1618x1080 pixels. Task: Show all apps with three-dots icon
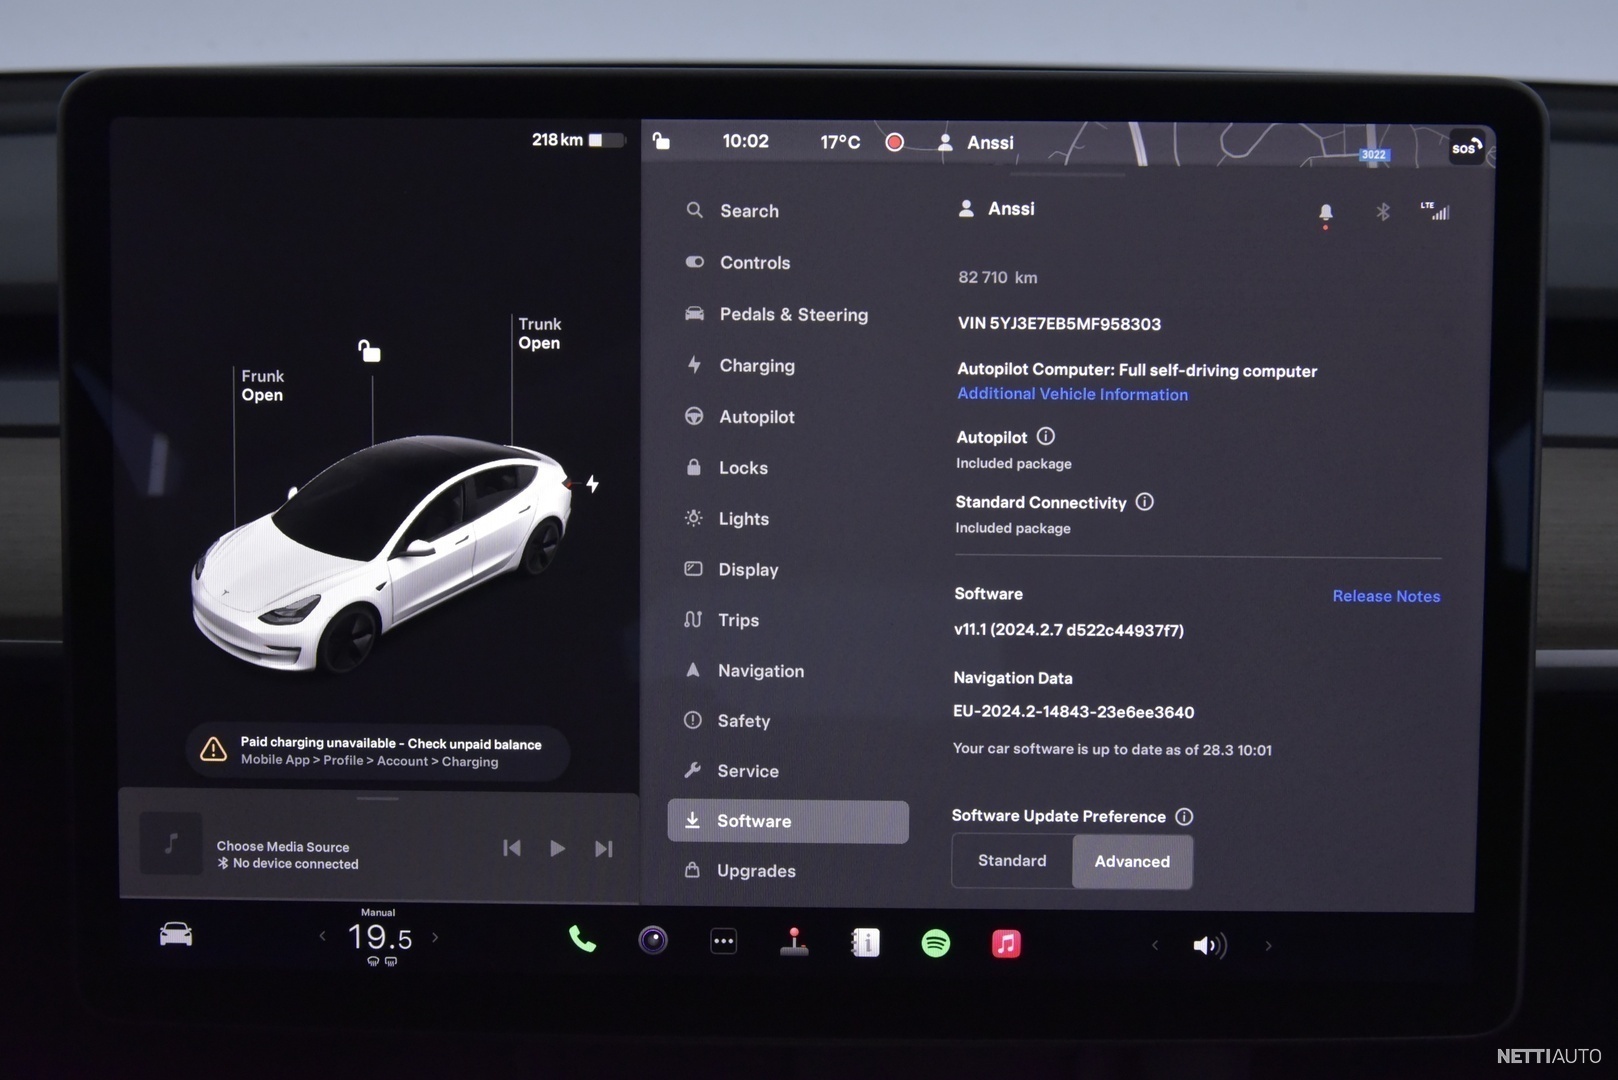point(723,941)
